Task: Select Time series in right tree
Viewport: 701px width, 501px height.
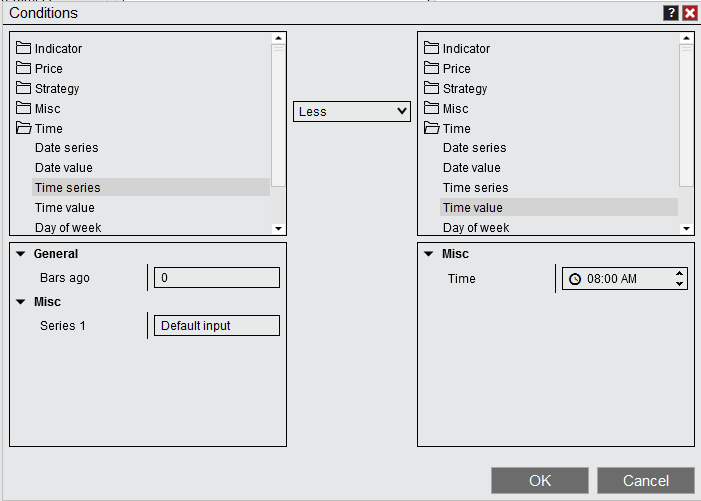Action: [475, 188]
